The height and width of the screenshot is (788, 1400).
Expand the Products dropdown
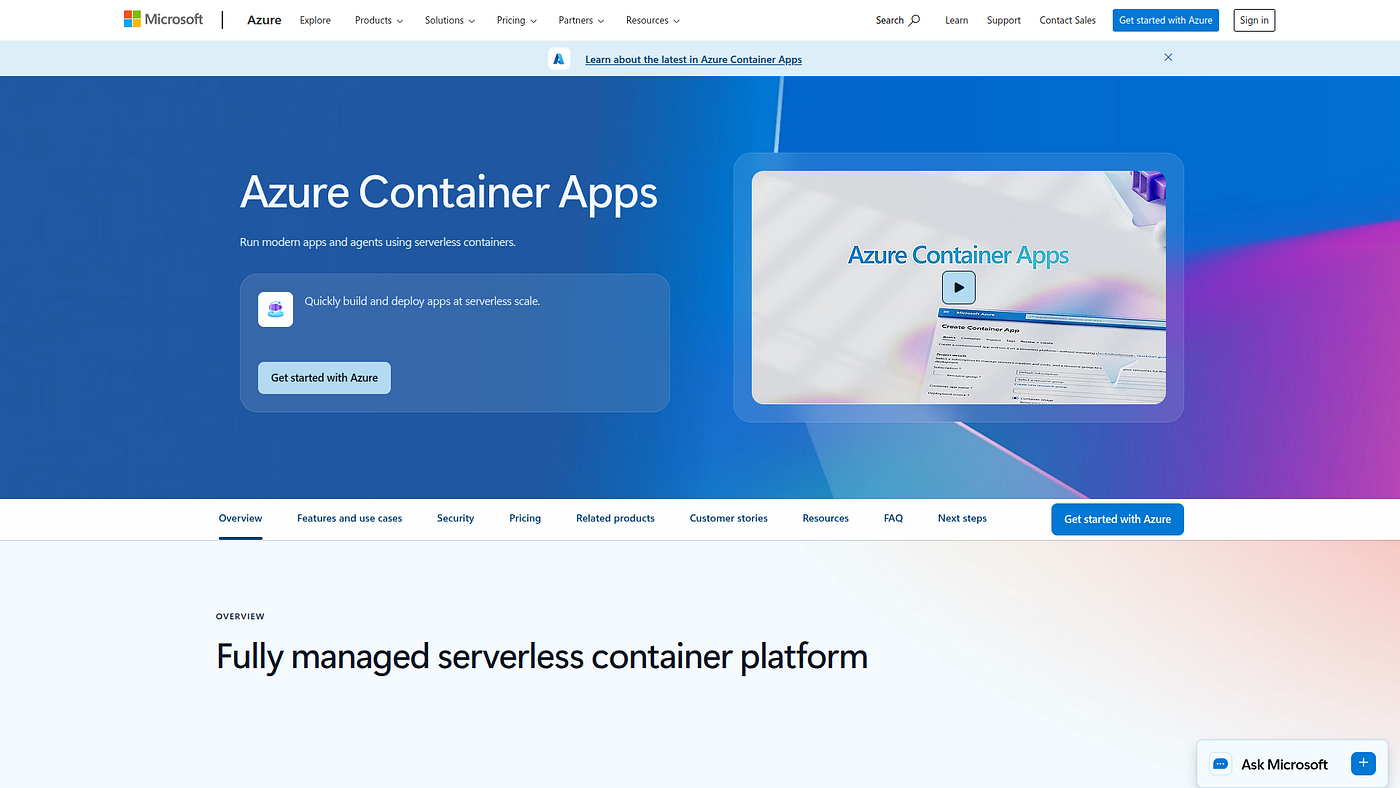click(x=379, y=20)
